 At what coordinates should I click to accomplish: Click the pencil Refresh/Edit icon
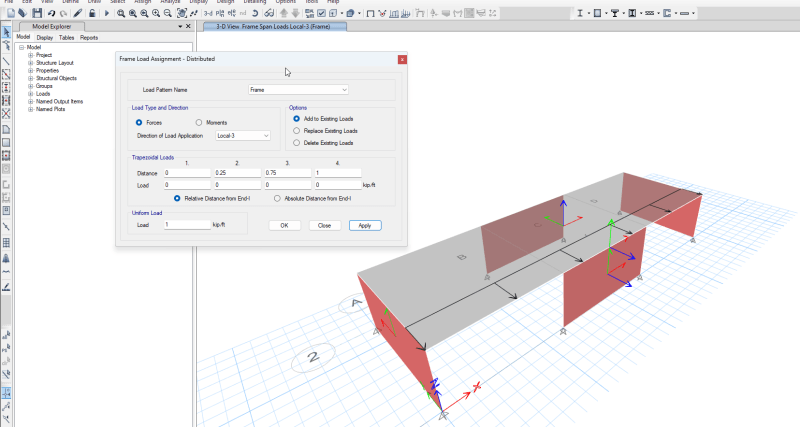pos(78,13)
